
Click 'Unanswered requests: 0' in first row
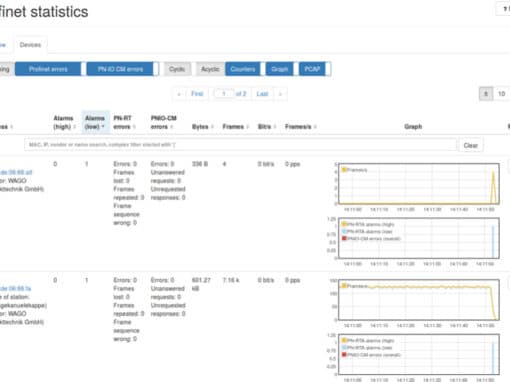click(168, 177)
